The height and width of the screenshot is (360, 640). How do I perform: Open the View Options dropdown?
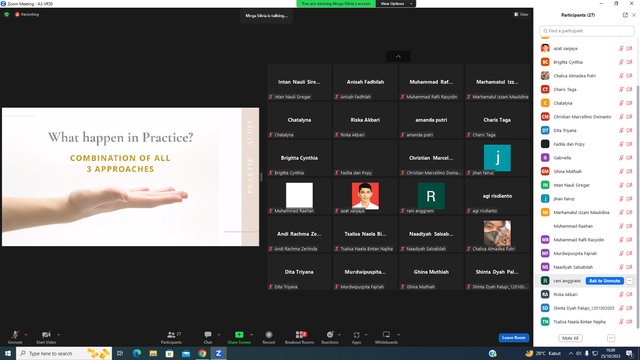396,4
